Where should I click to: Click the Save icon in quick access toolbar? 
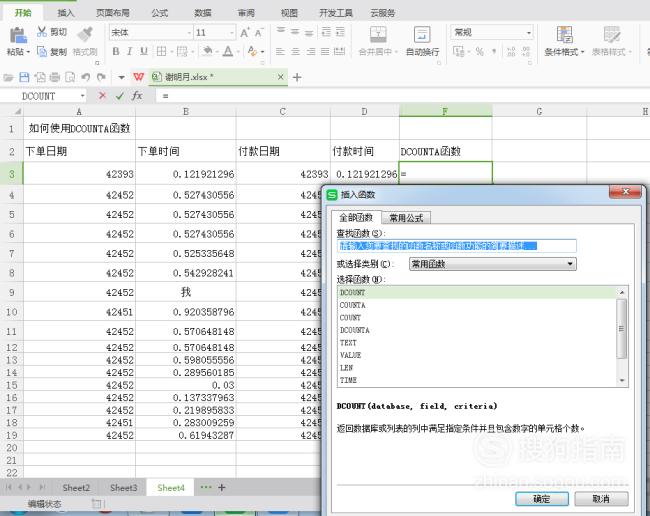[x=24, y=77]
